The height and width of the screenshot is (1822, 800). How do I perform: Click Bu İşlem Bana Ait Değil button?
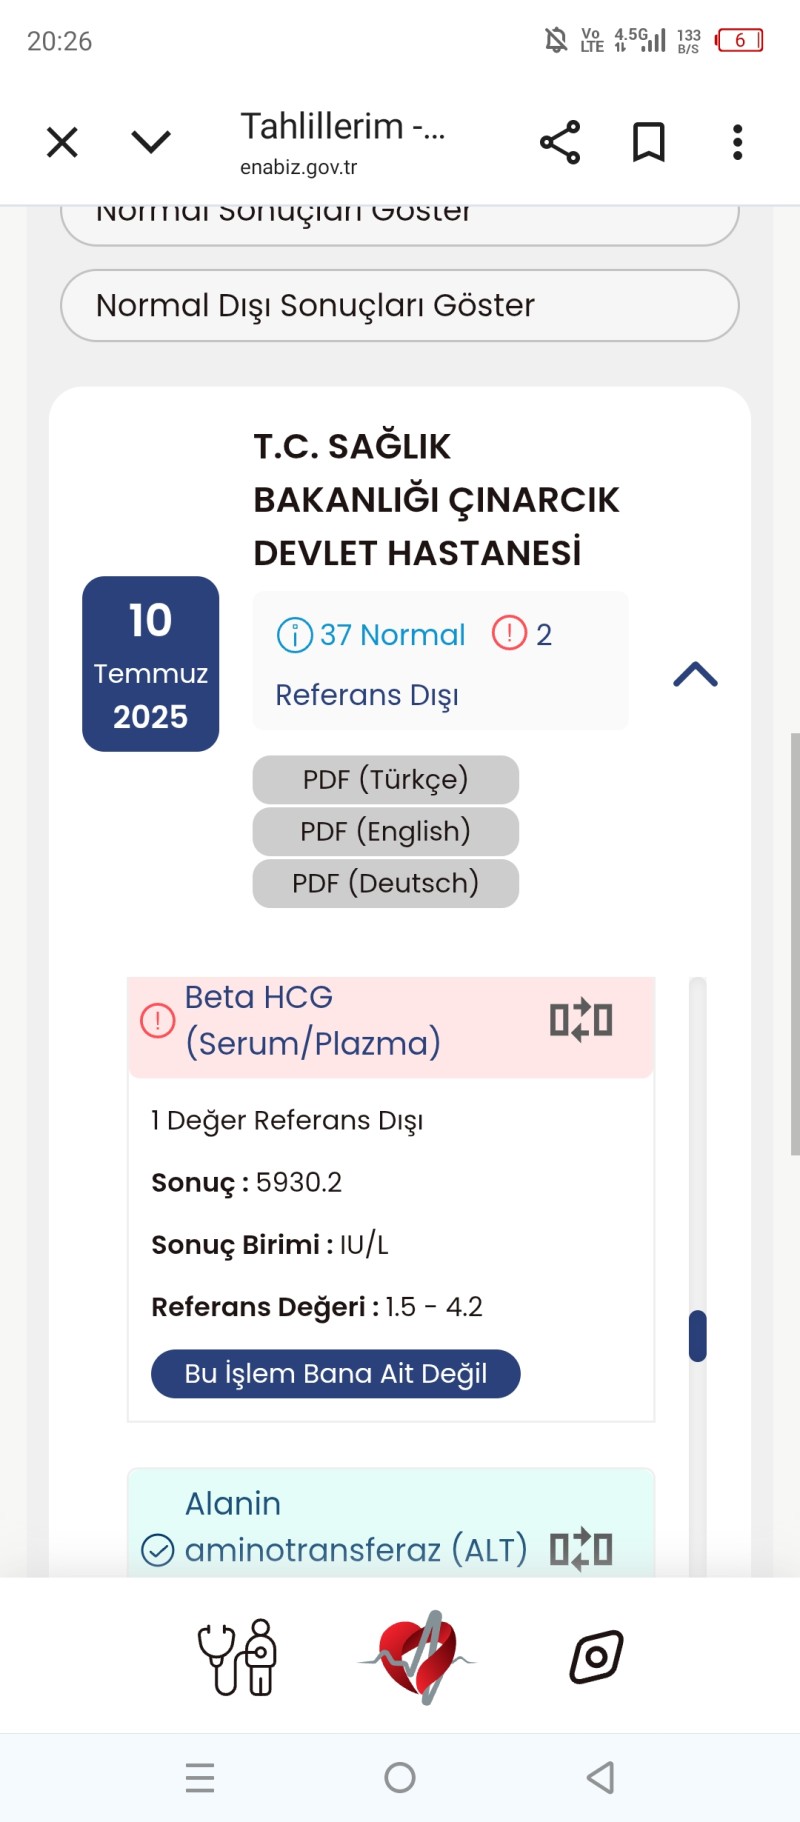(336, 1373)
